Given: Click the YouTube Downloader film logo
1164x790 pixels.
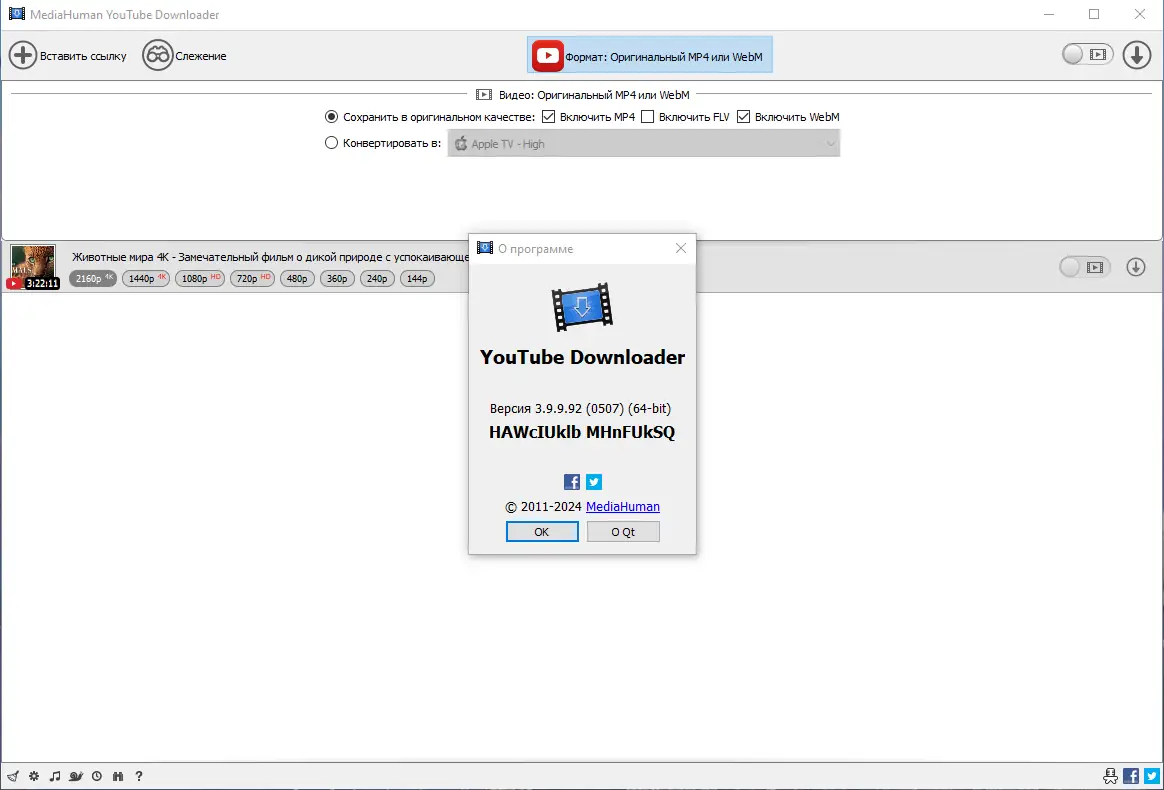Looking at the screenshot, I should pos(582,307).
